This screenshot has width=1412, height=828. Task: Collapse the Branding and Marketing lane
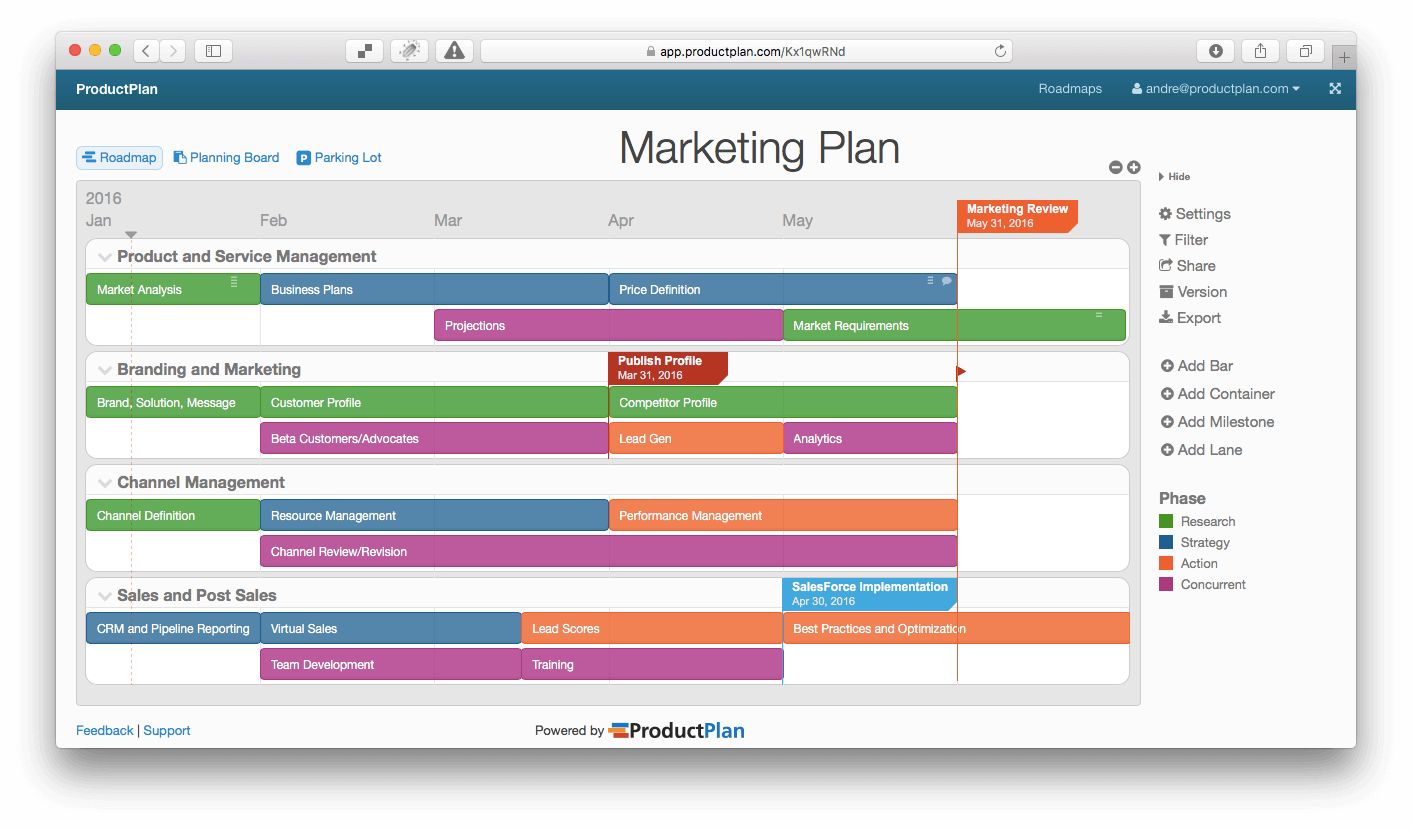coord(104,370)
